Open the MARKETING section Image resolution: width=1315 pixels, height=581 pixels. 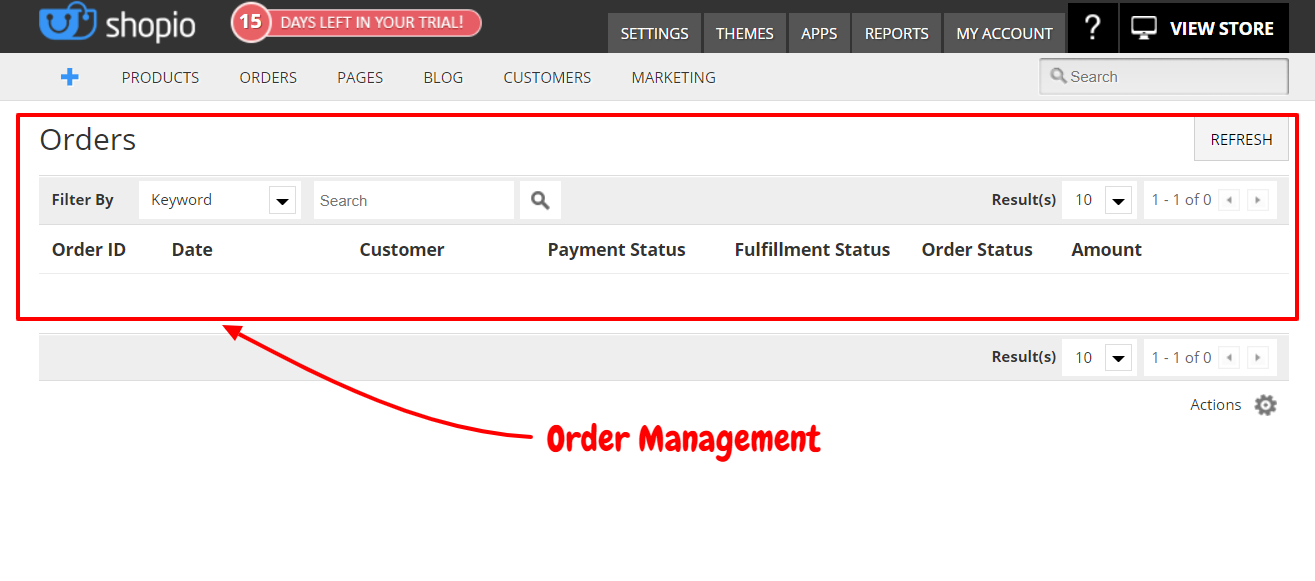[x=672, y=77]
